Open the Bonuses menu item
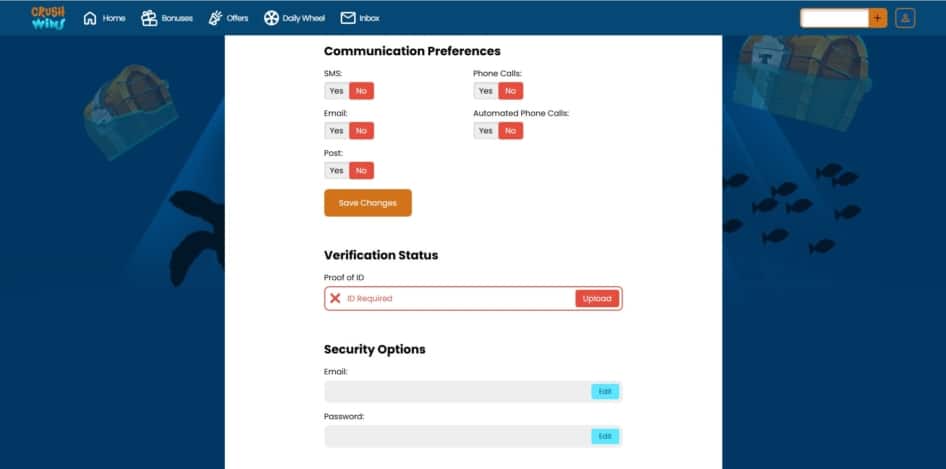 tap(167, 18)
